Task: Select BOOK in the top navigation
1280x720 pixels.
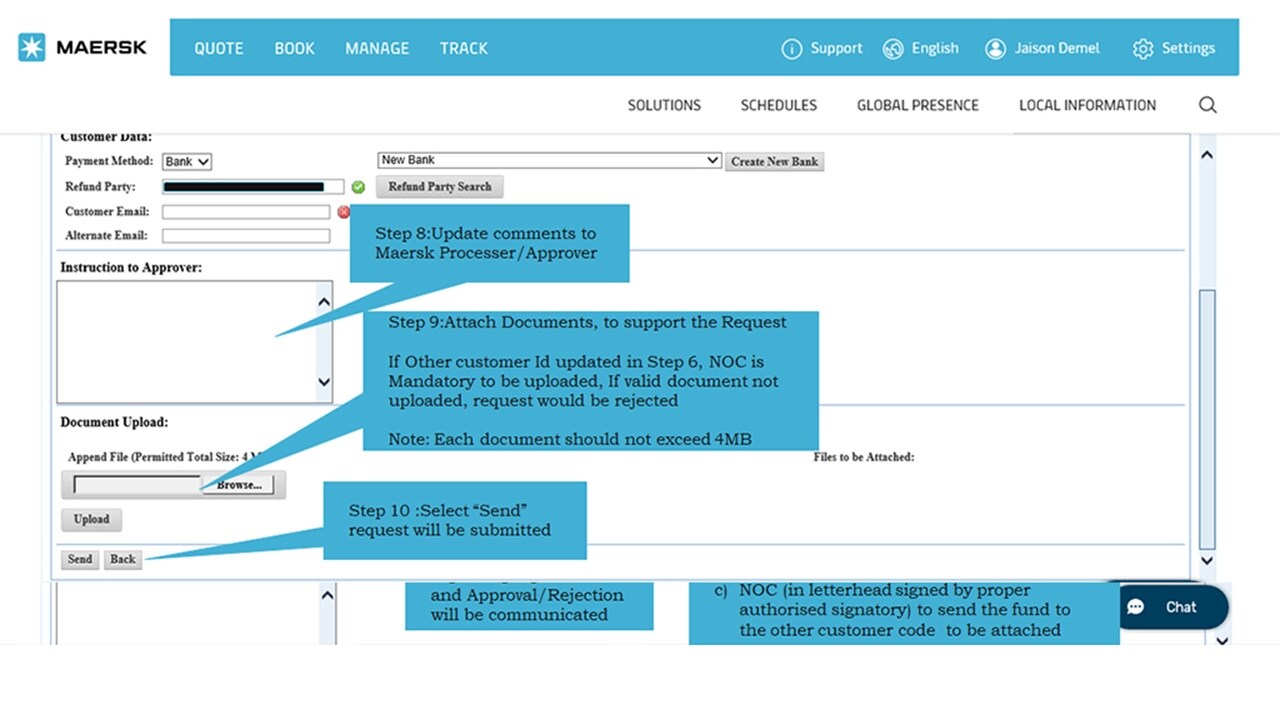Action: pos(294,48)
